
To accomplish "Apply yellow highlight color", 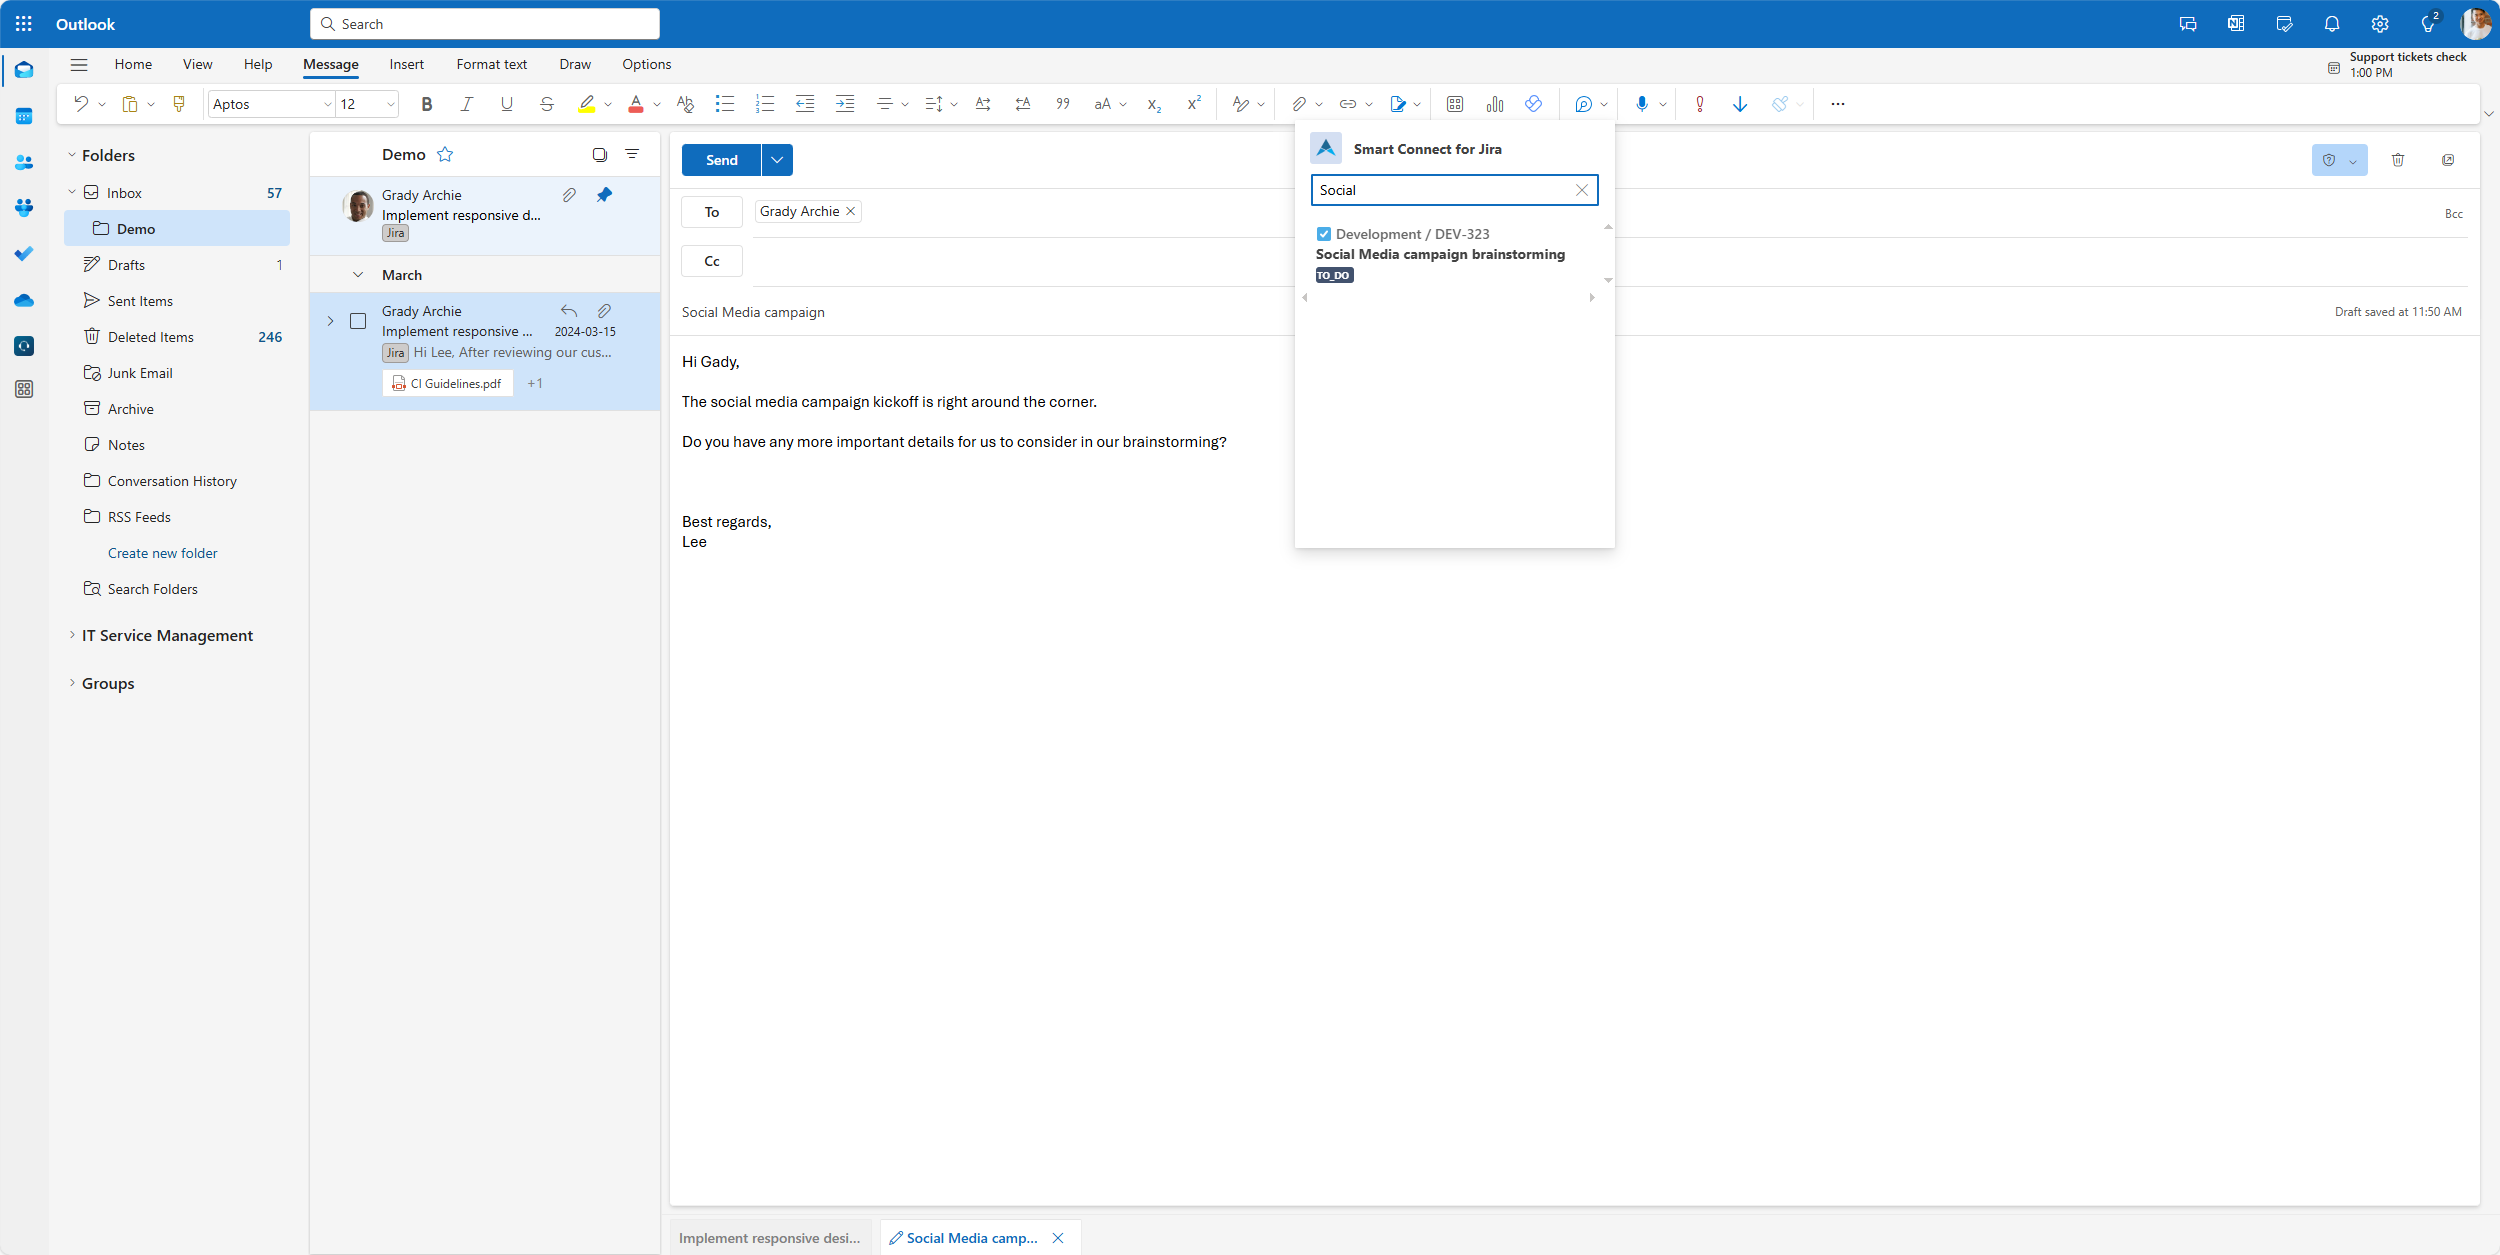I will [587, 104].
